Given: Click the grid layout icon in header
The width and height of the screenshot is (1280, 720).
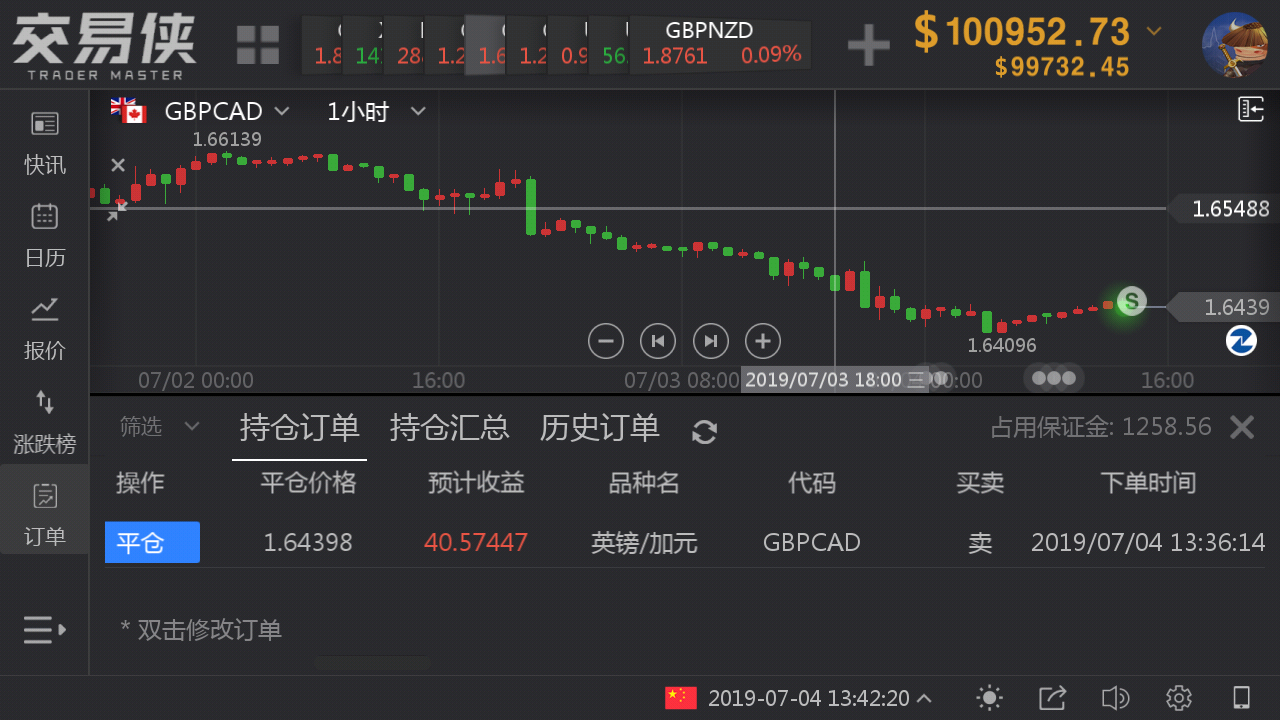Looking at the screenshot, I should point(258,45).
